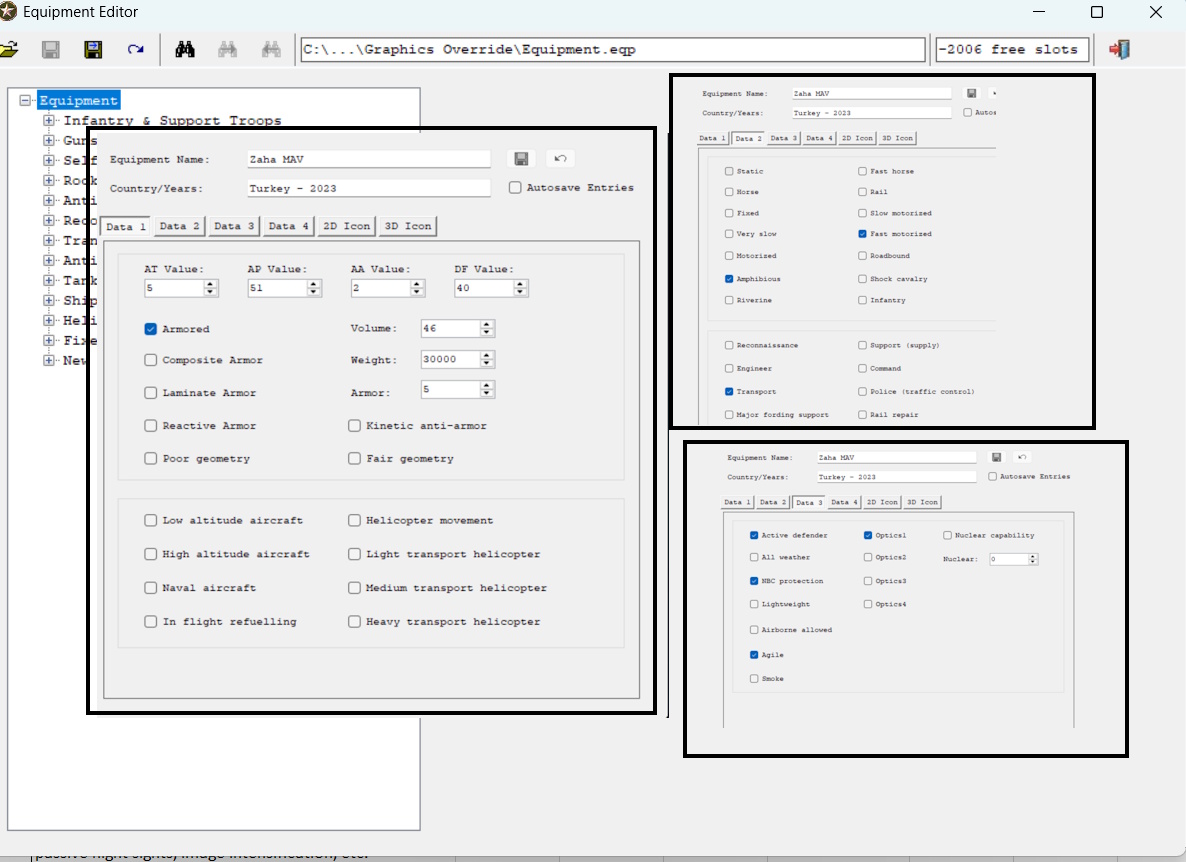Expand the tree node beginning with 'New'
This screenshot has width=1186, height=862.
[x=48, y=360]
